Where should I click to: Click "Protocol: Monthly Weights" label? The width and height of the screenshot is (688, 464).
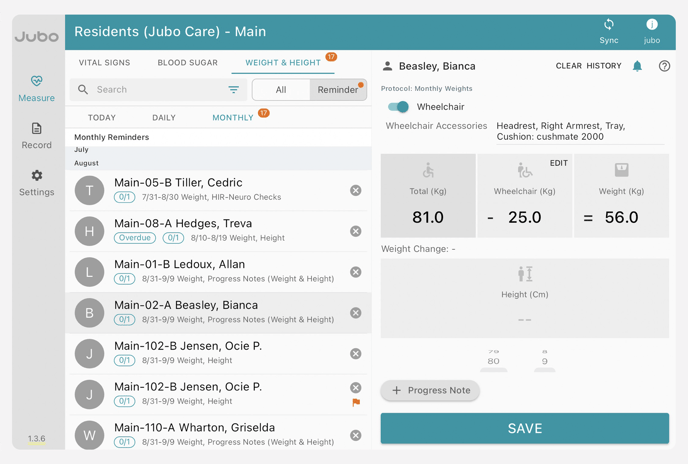tap(426, 89)
